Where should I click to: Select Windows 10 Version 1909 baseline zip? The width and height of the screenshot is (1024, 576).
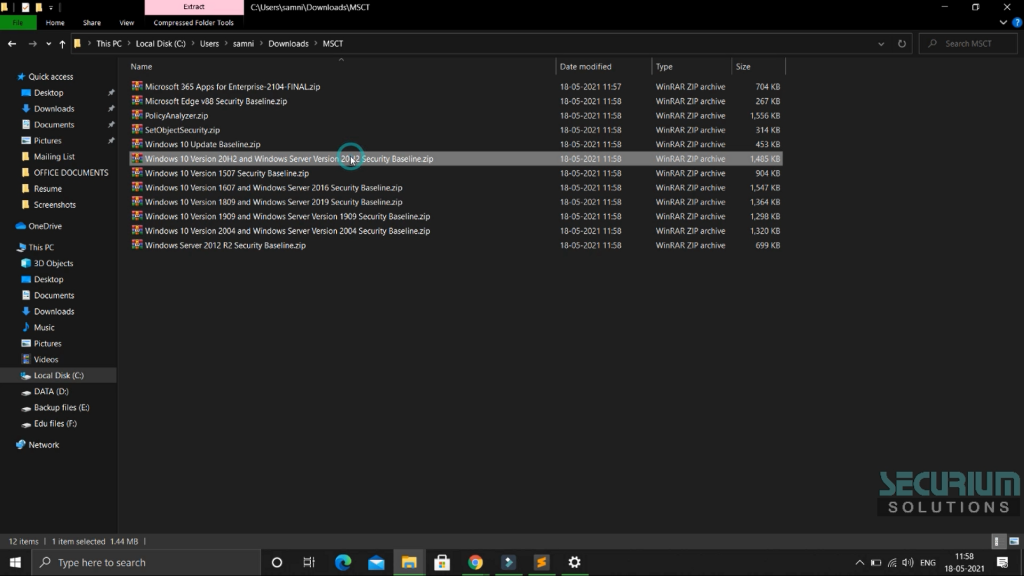point(456,216)
